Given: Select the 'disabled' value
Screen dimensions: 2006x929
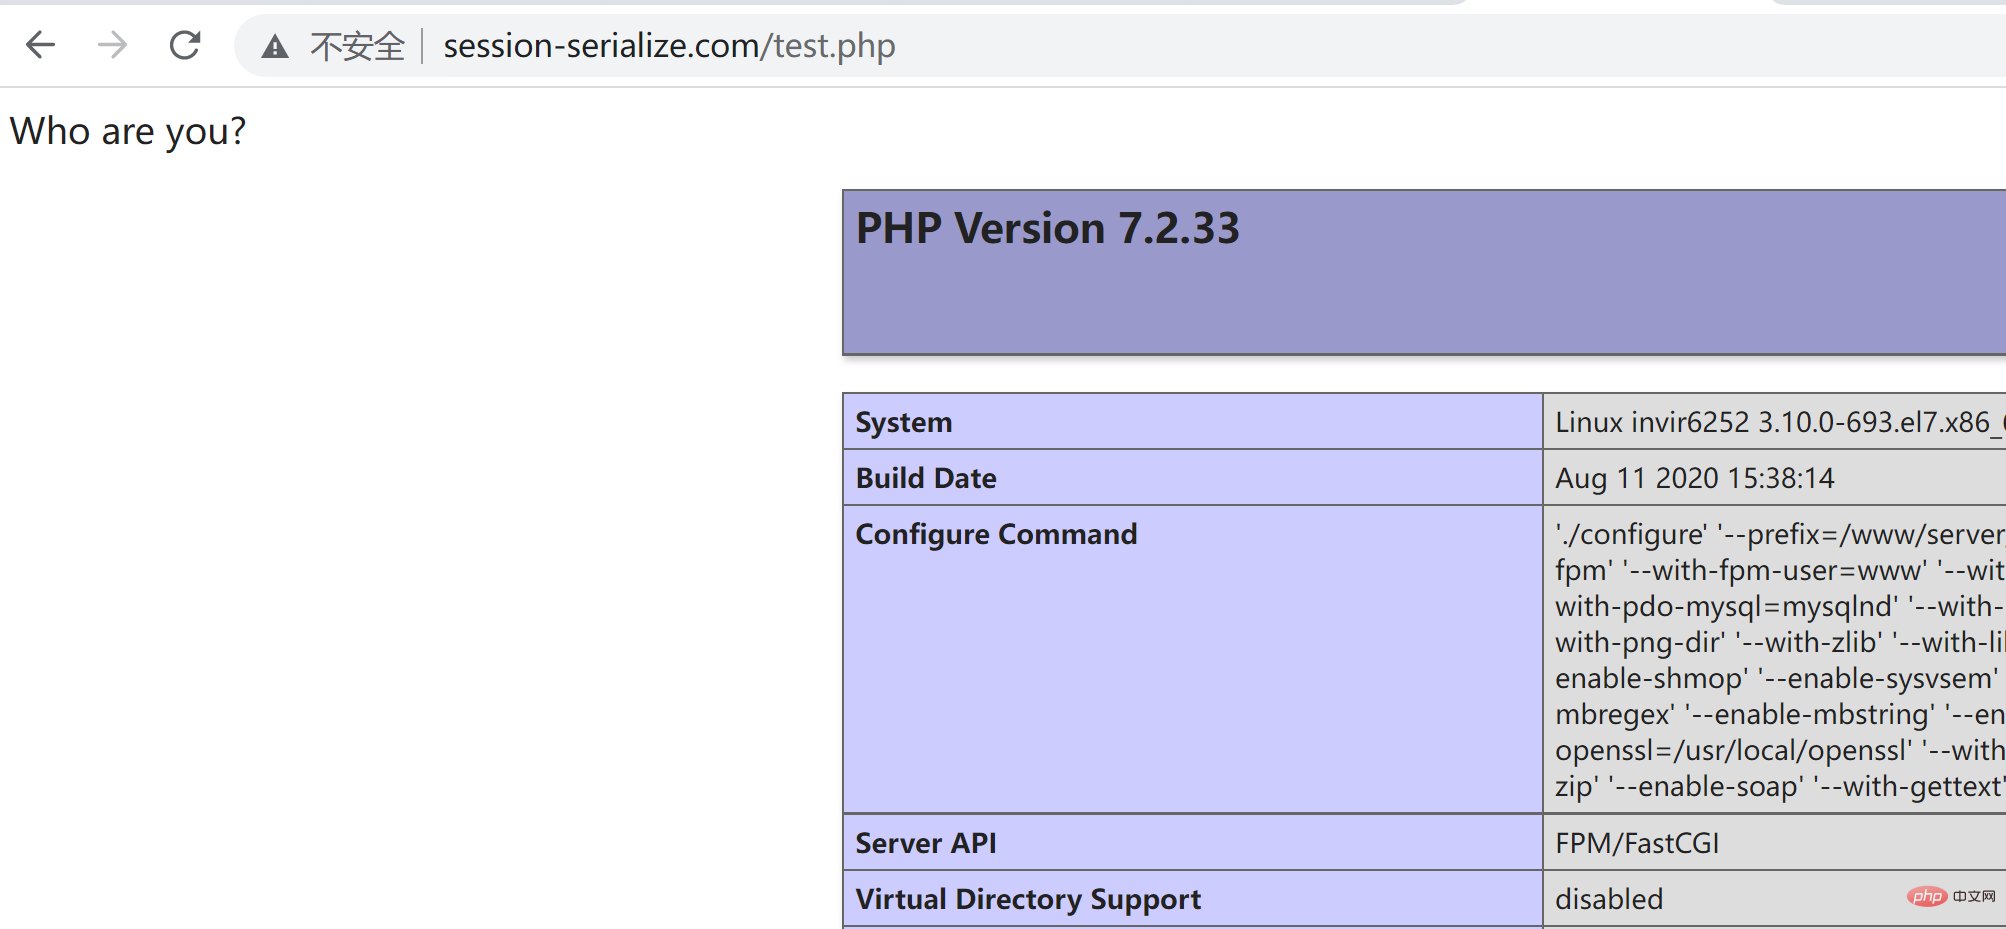Looking at the screenshot, I should 1609,899.
